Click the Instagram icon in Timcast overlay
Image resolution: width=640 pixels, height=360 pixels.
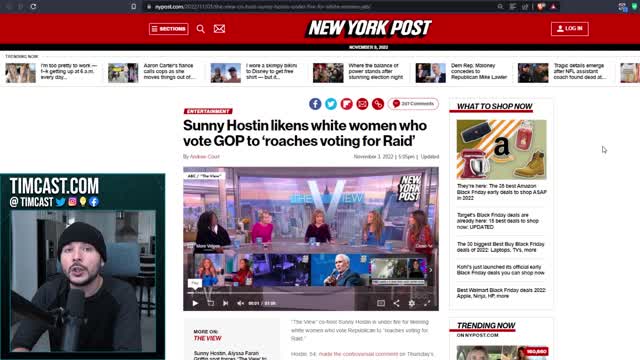tap(72, 202)
